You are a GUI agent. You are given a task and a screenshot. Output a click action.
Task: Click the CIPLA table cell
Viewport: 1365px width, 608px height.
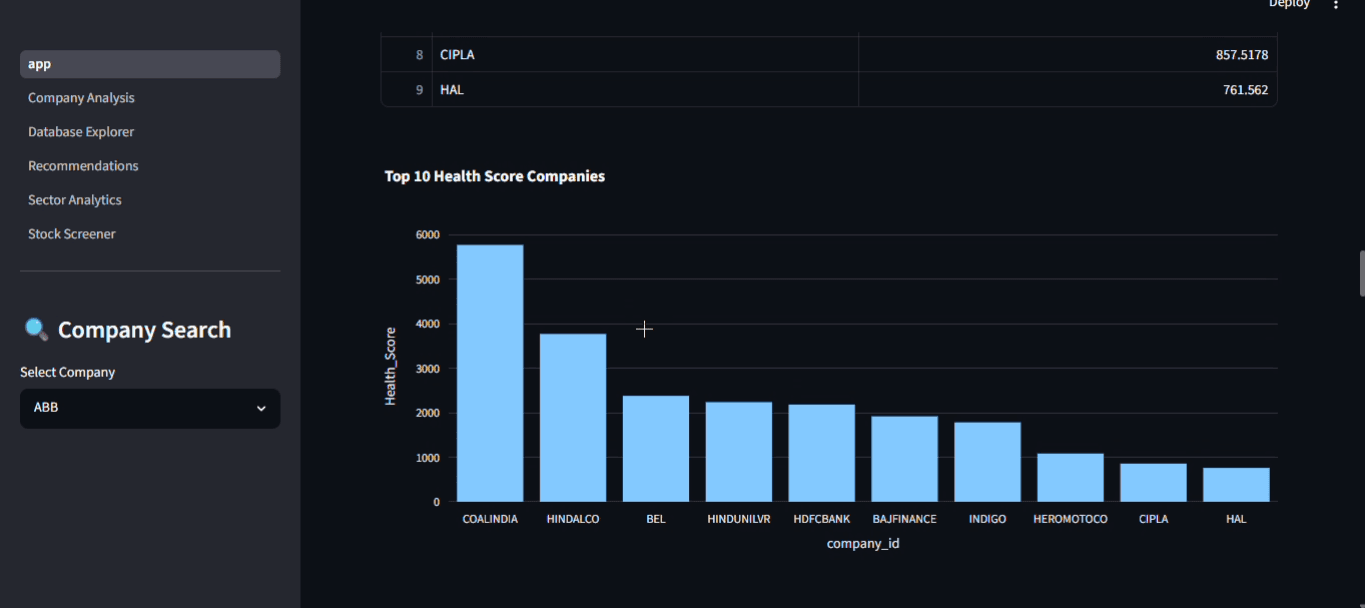click(645, 55)
